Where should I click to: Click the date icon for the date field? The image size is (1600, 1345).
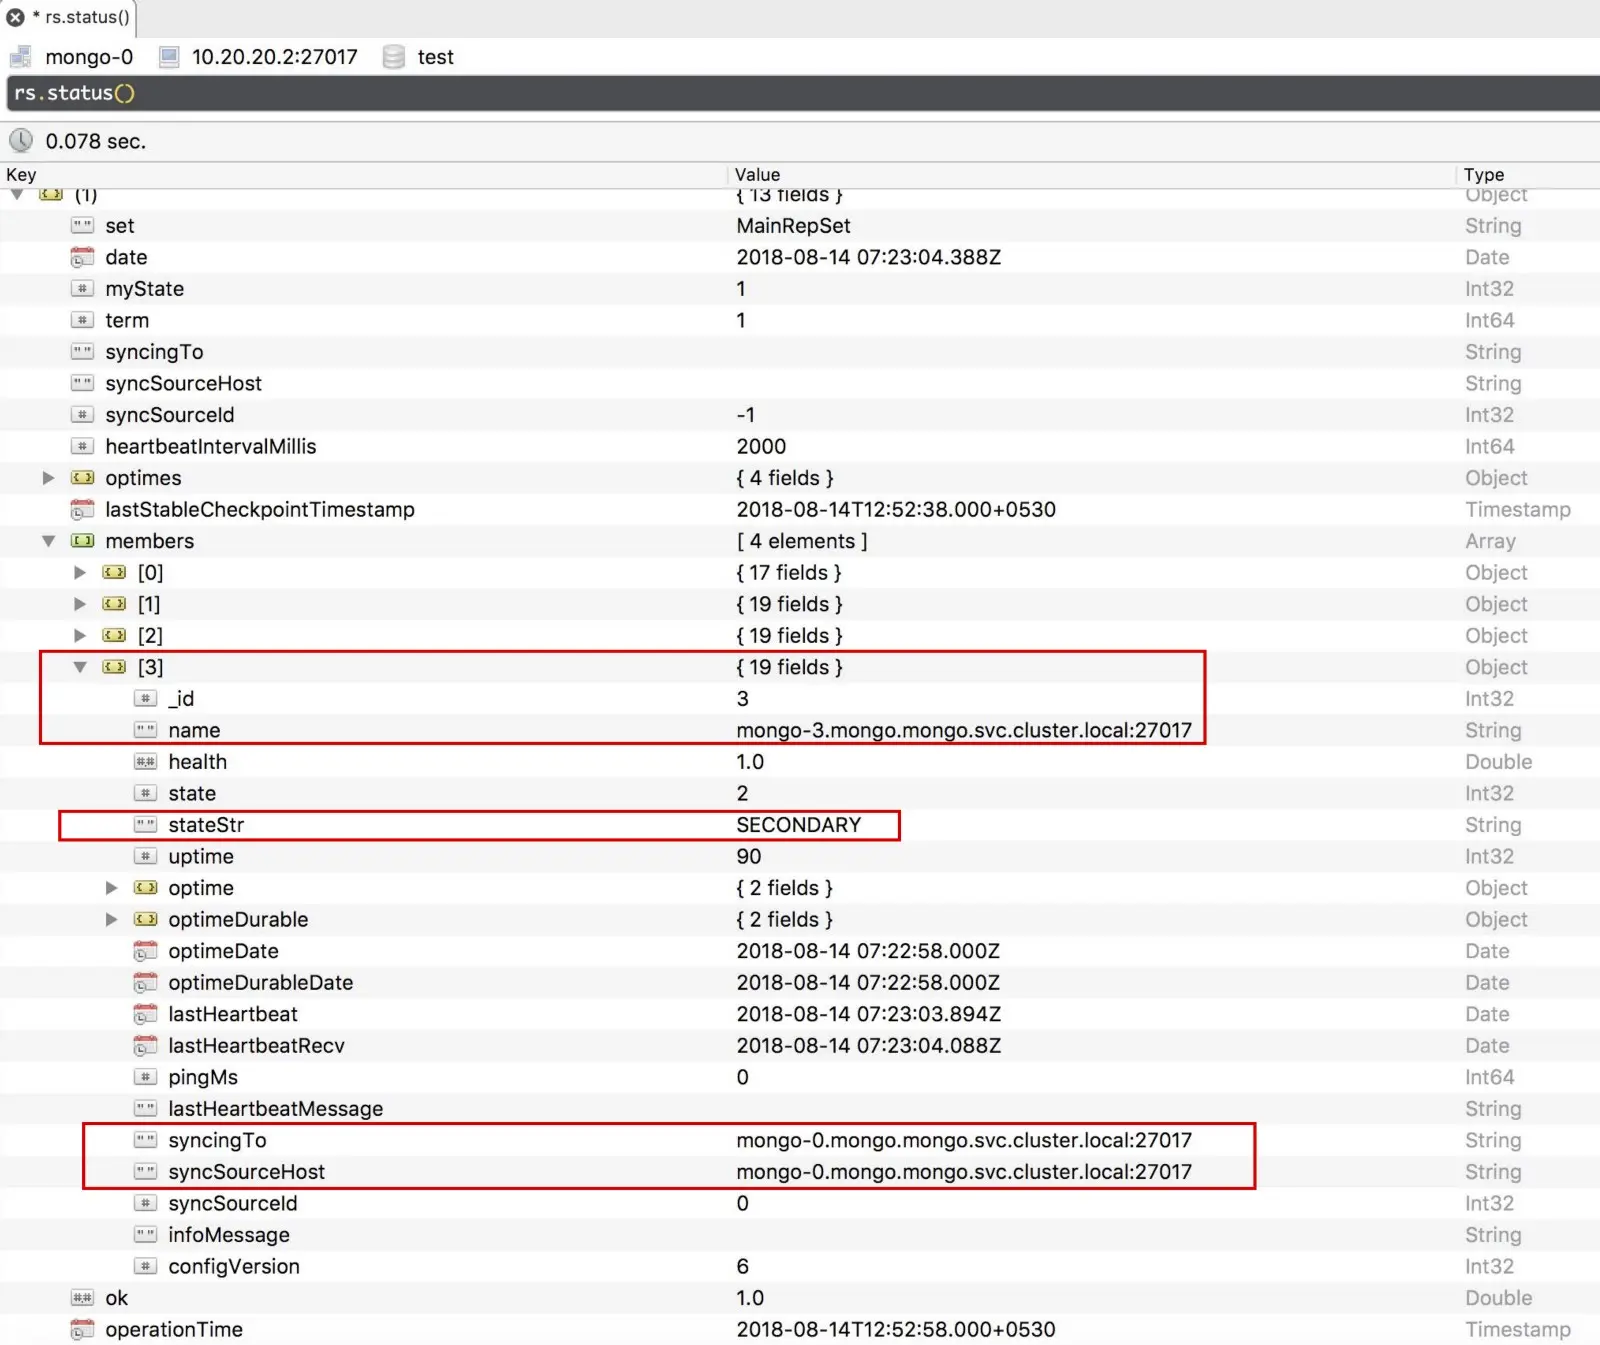(x=82, y=257)
